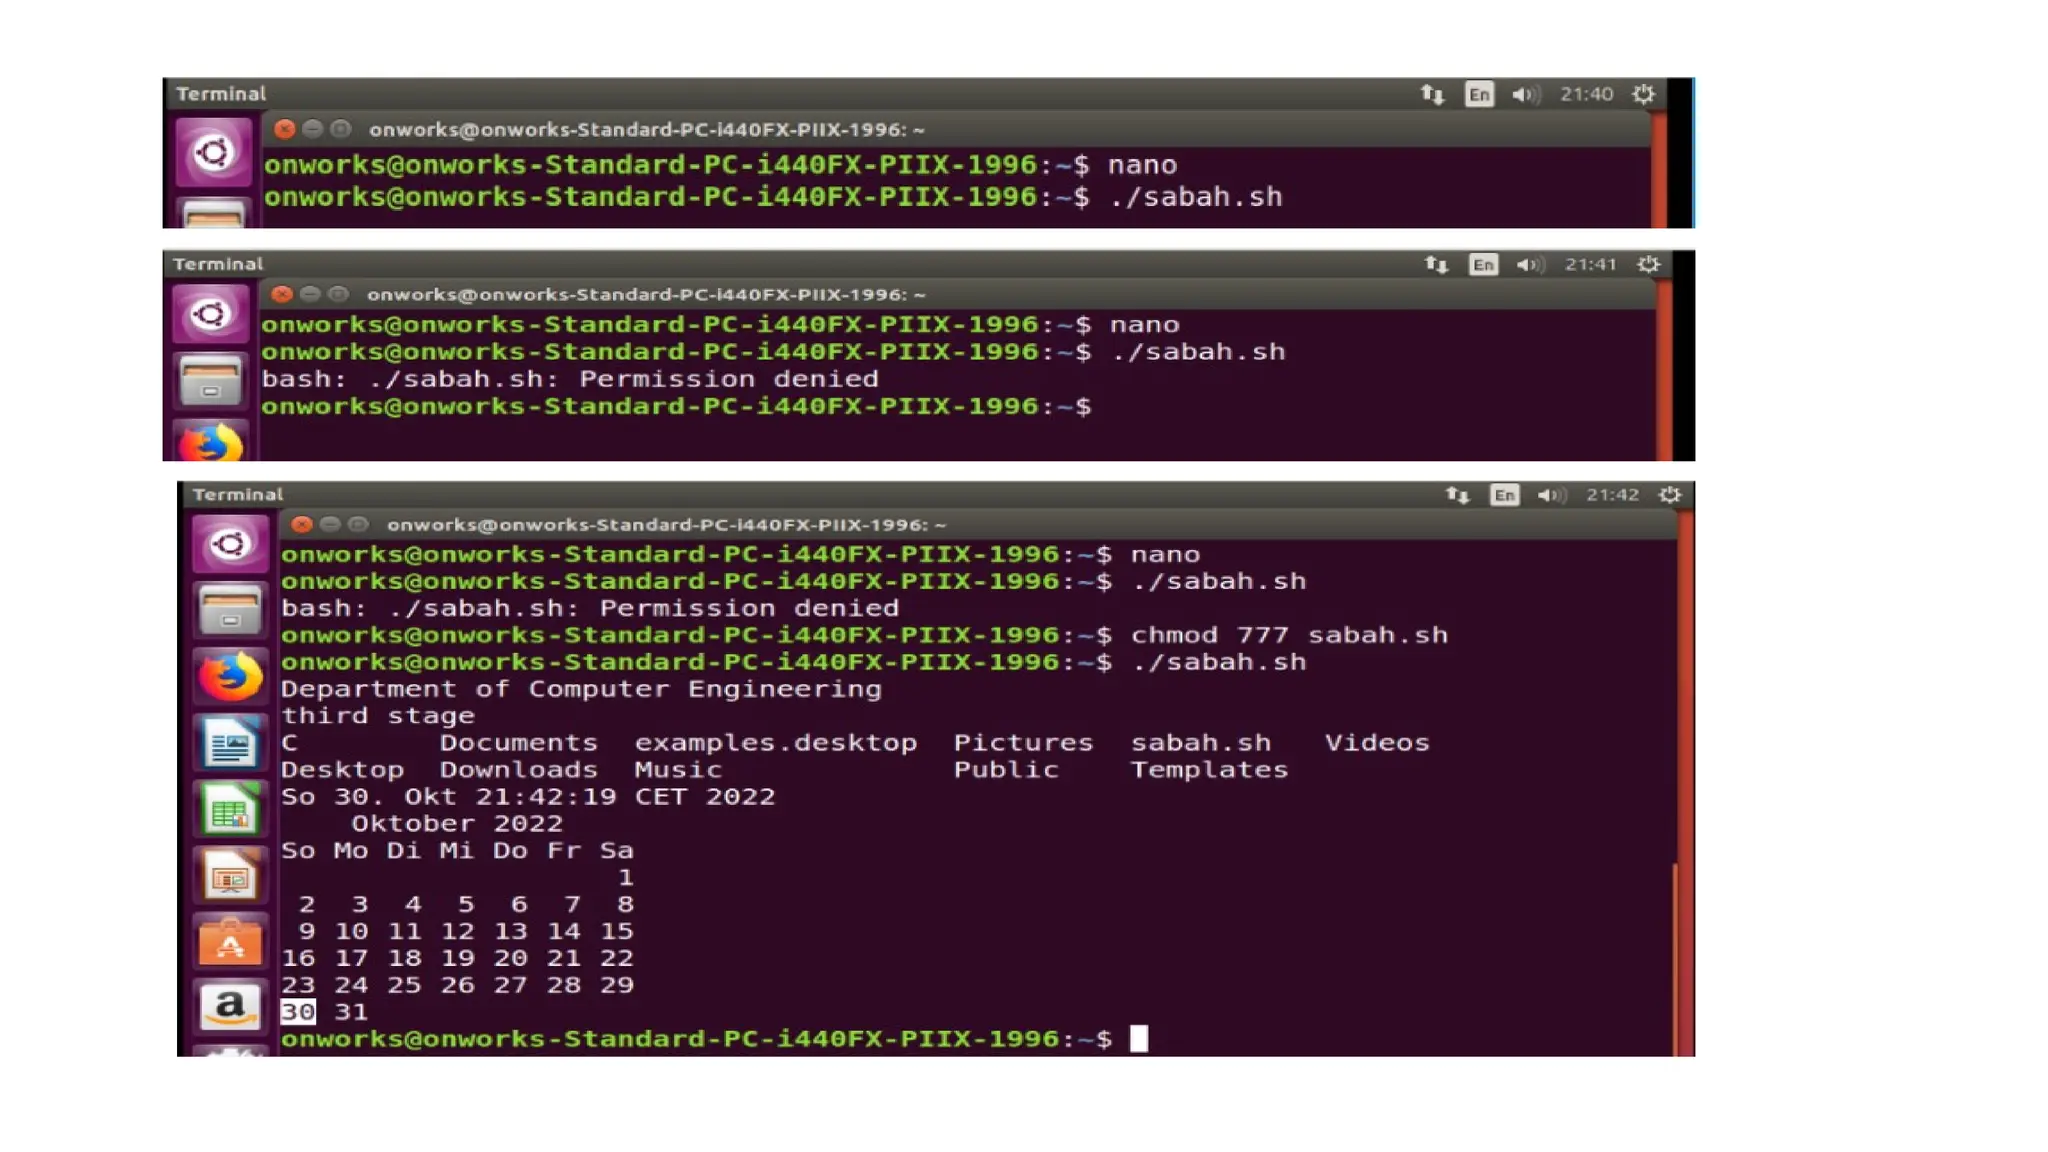Click 'Terminal' panel title in 21:40 screenshot
This screenshot has height=1152, width=2048.
221,94
